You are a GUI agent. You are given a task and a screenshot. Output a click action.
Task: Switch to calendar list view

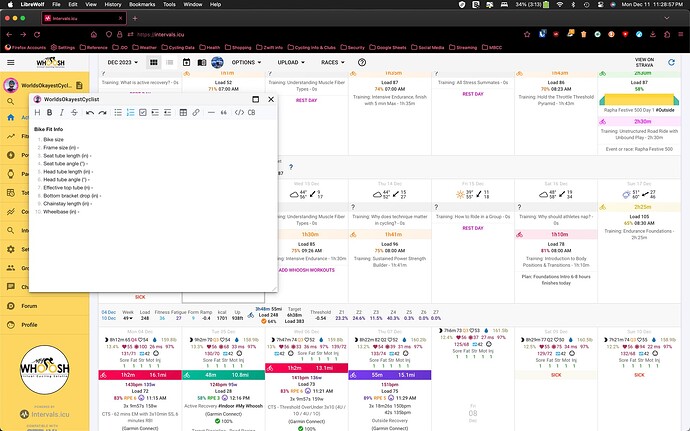point(170,63)
